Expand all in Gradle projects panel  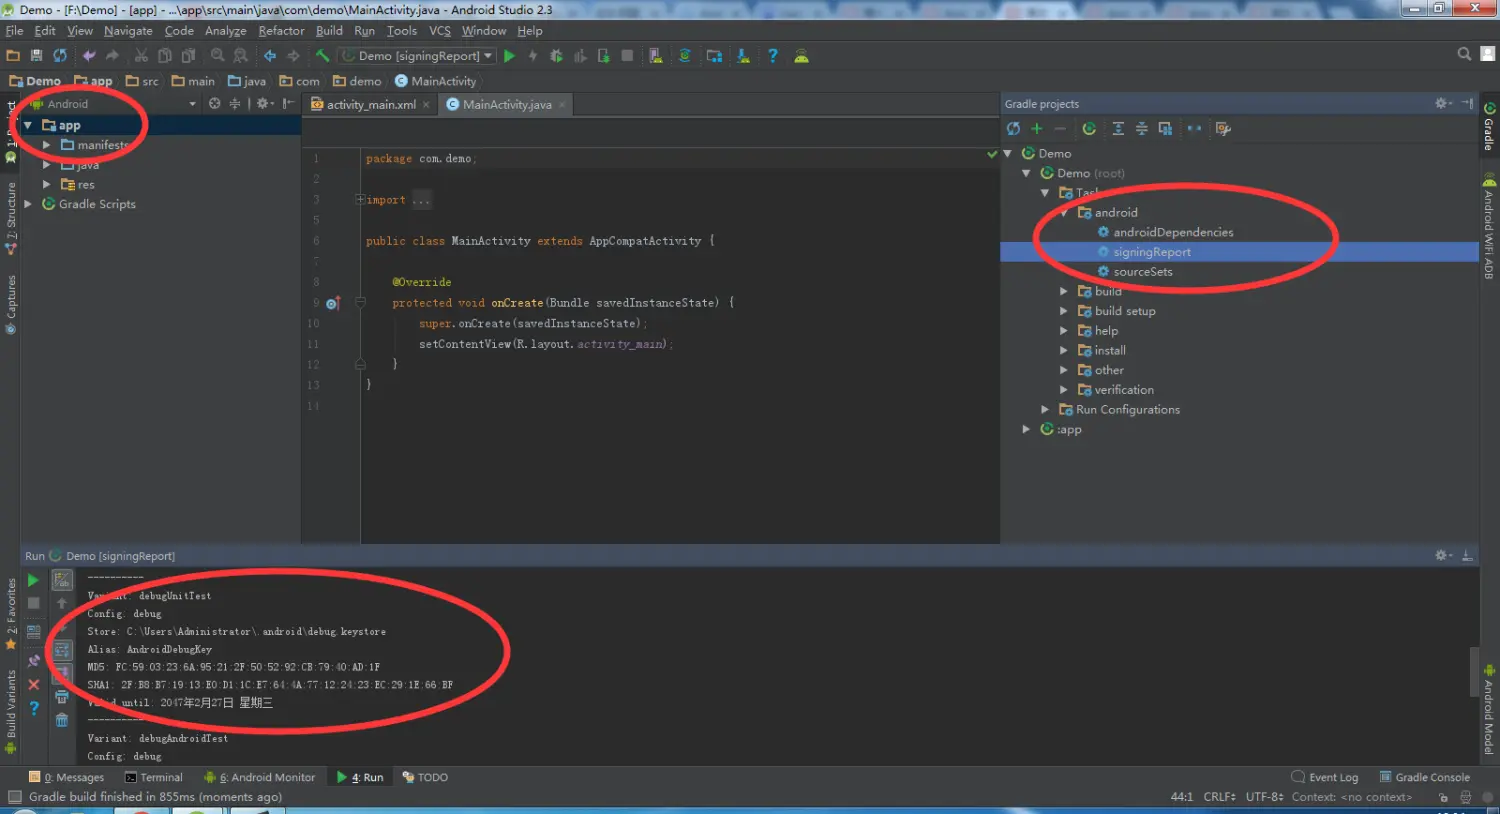tap(1118, 128)
